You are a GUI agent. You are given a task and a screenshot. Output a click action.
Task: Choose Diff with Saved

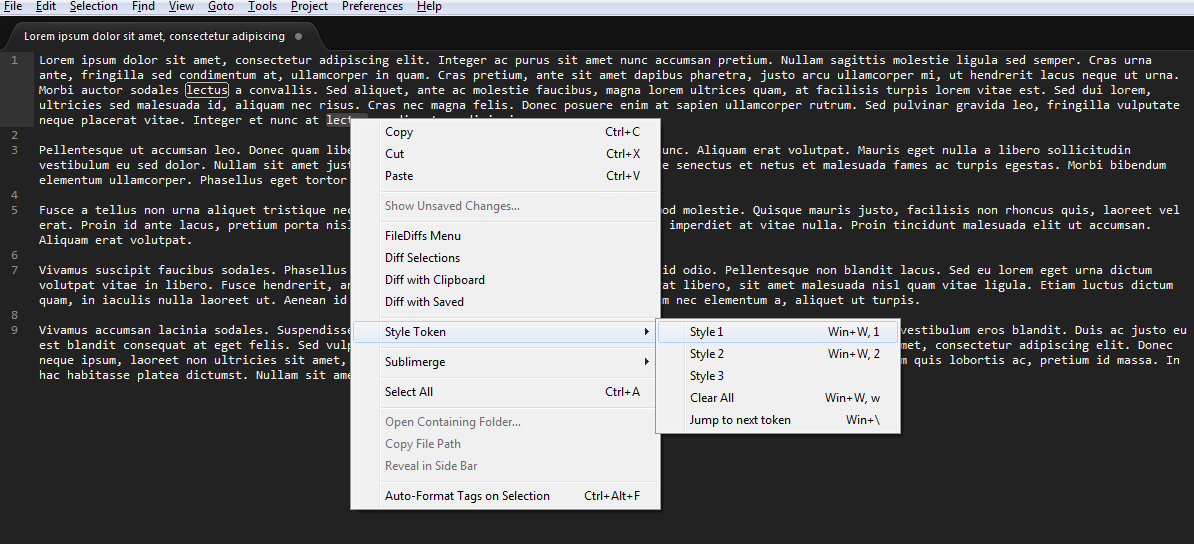pos(506,302)
